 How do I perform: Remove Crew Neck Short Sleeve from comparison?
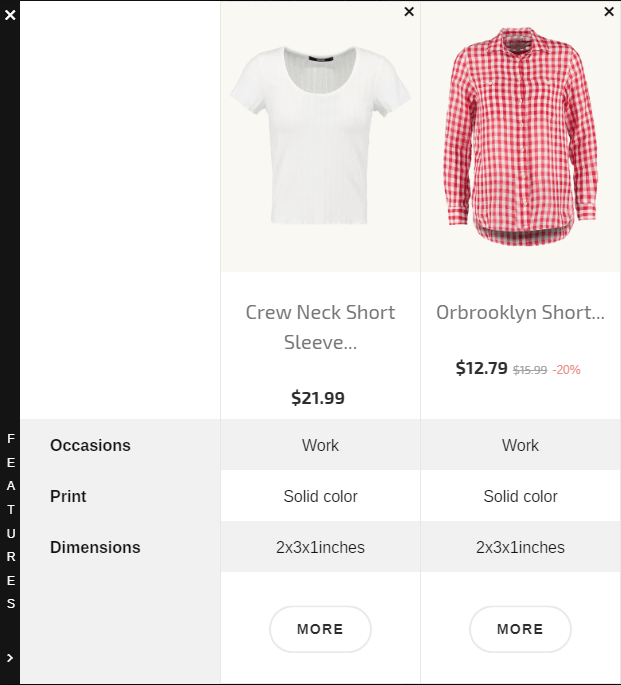tap(409, 12)
